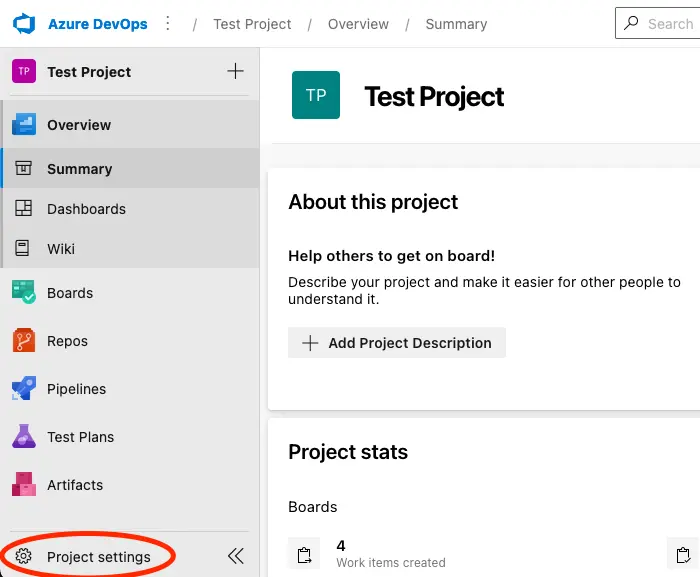This screenshot has height=577, width=700.
Task: Click the Pipelines rocket icon
Action: (24, 388)
